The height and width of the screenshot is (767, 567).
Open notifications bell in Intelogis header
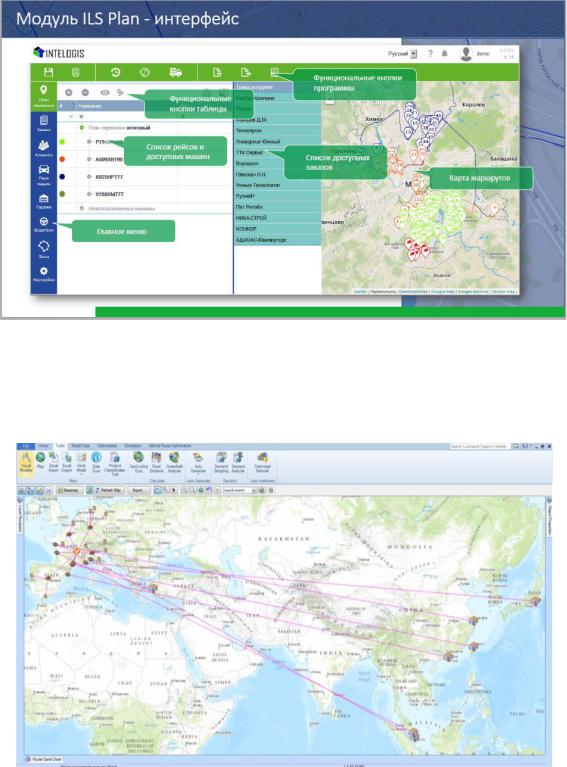444,53
